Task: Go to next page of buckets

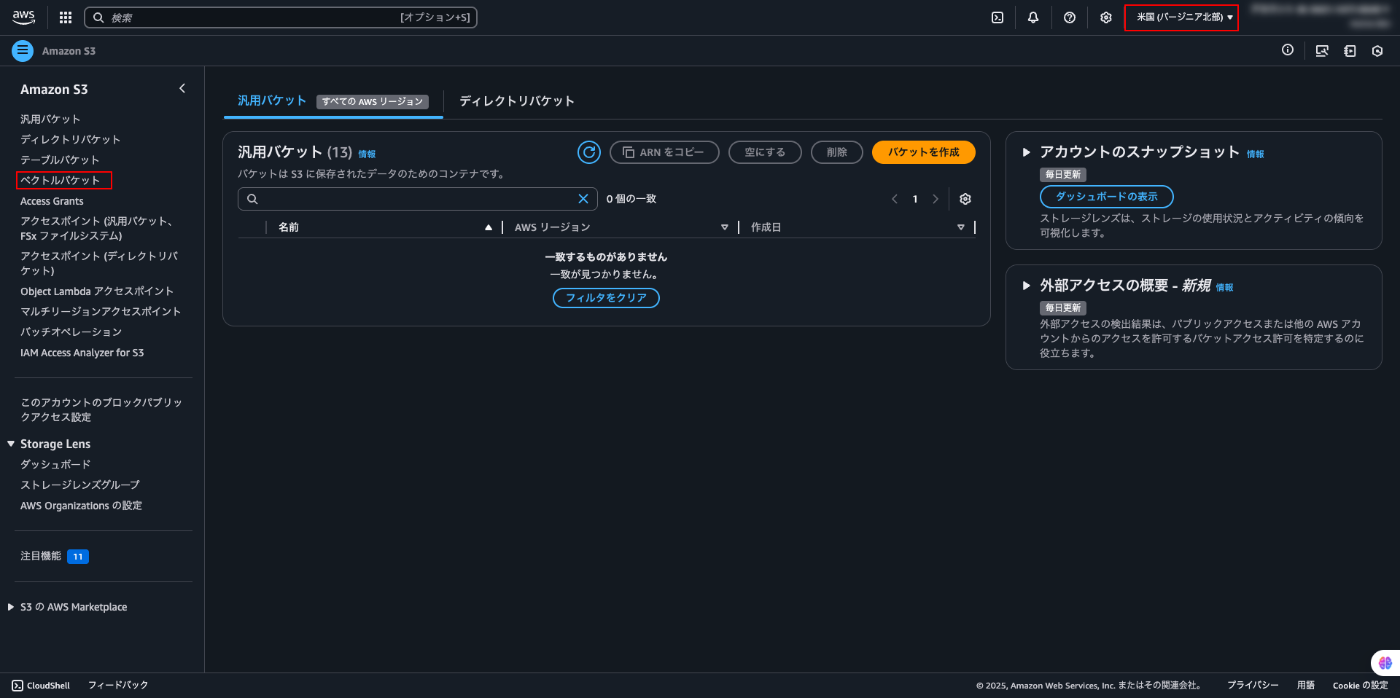Action: click(x=935, y=199)
